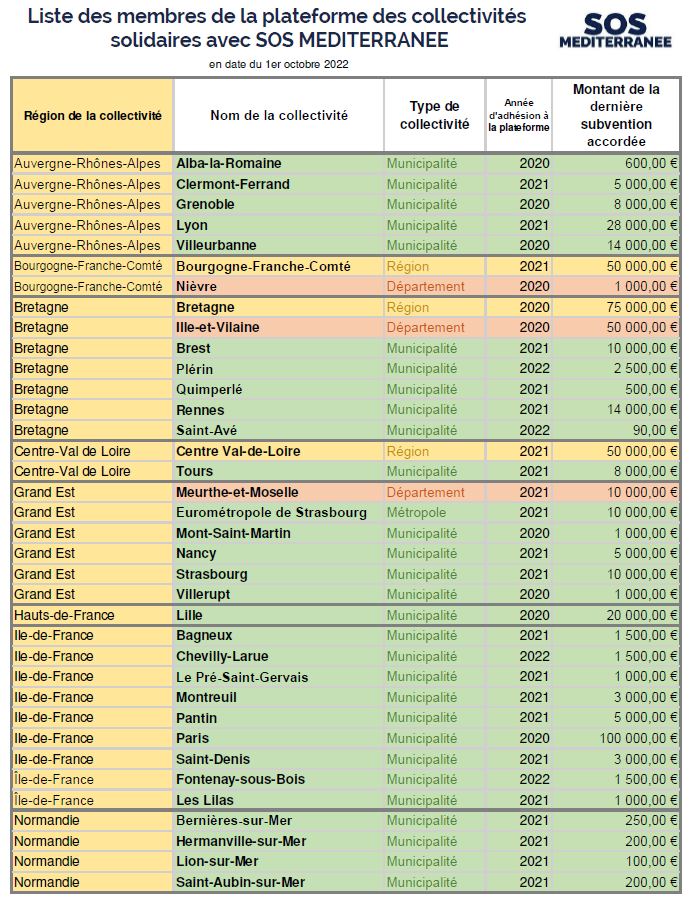Select the Saint-Avé amount 90,00 €
This screenshot has width=697, height=897.
pyautogui.click(x=654, y=430)
